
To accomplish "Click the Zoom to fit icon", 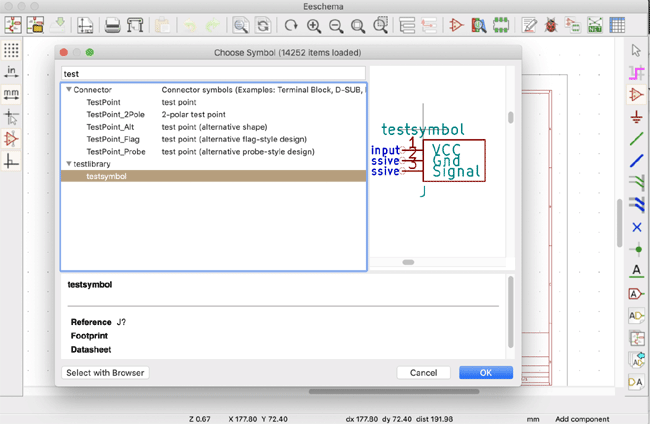I will (x=358, y=25).
